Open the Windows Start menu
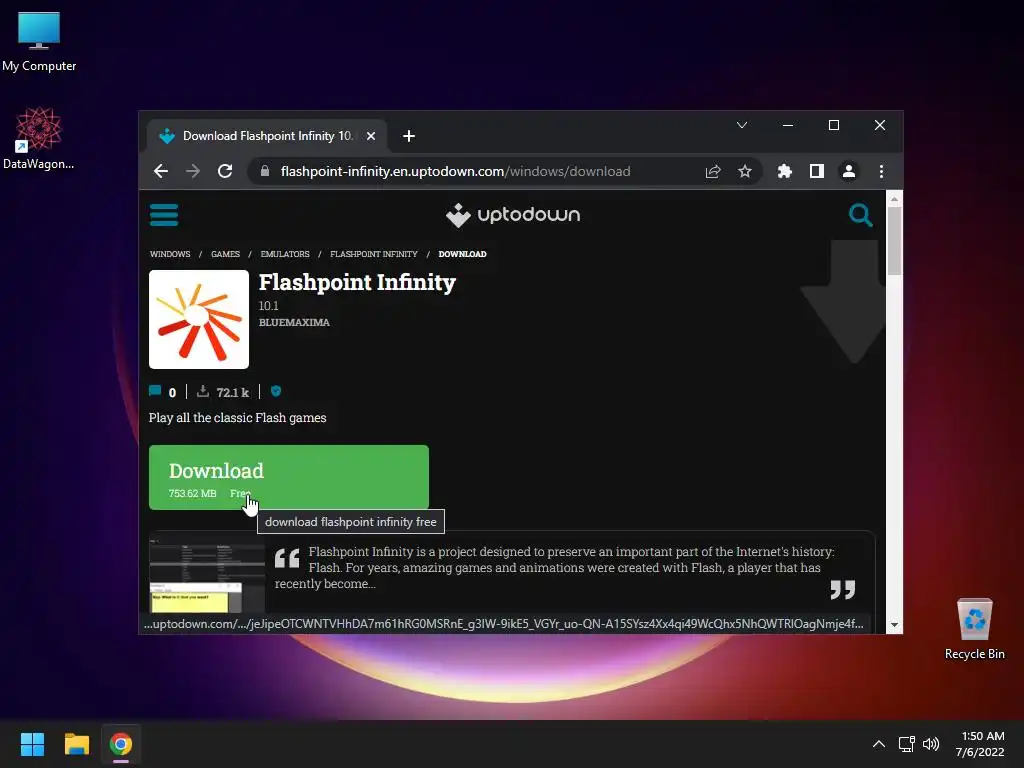The width and height of the screenshot is (1024, 768). (32, 744)
